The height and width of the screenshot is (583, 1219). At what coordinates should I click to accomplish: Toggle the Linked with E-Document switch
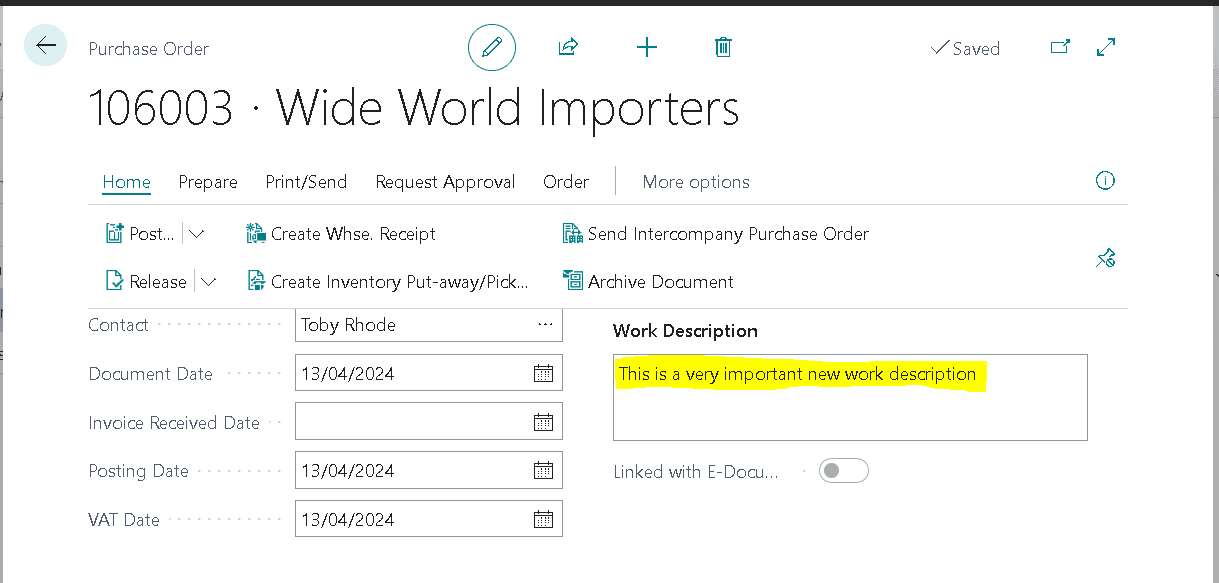843,471
